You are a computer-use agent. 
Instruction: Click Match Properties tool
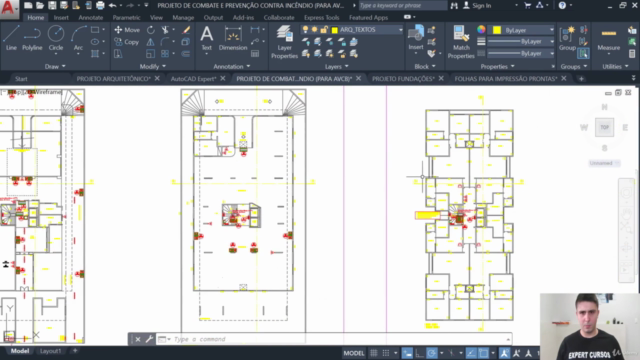tap(461, 42)
